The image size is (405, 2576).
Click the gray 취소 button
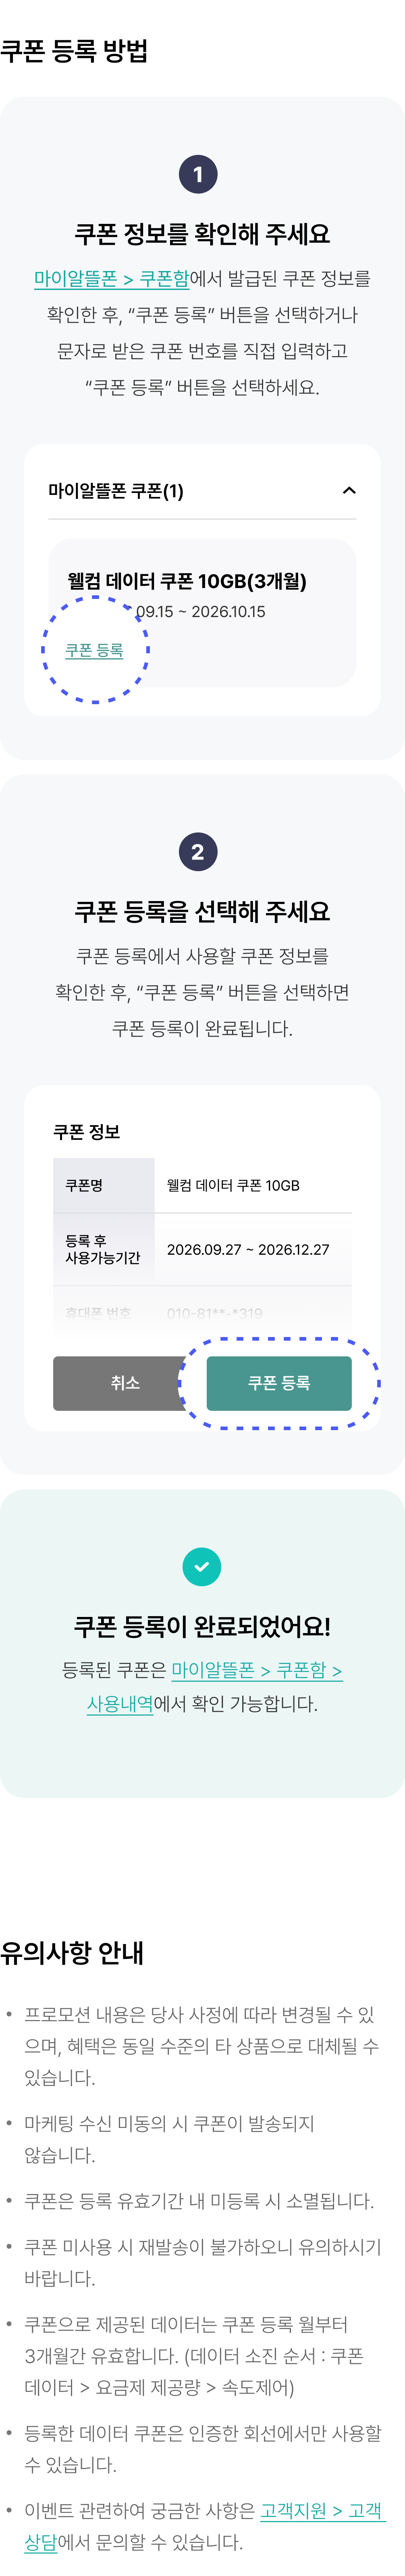click(125, 1383)
